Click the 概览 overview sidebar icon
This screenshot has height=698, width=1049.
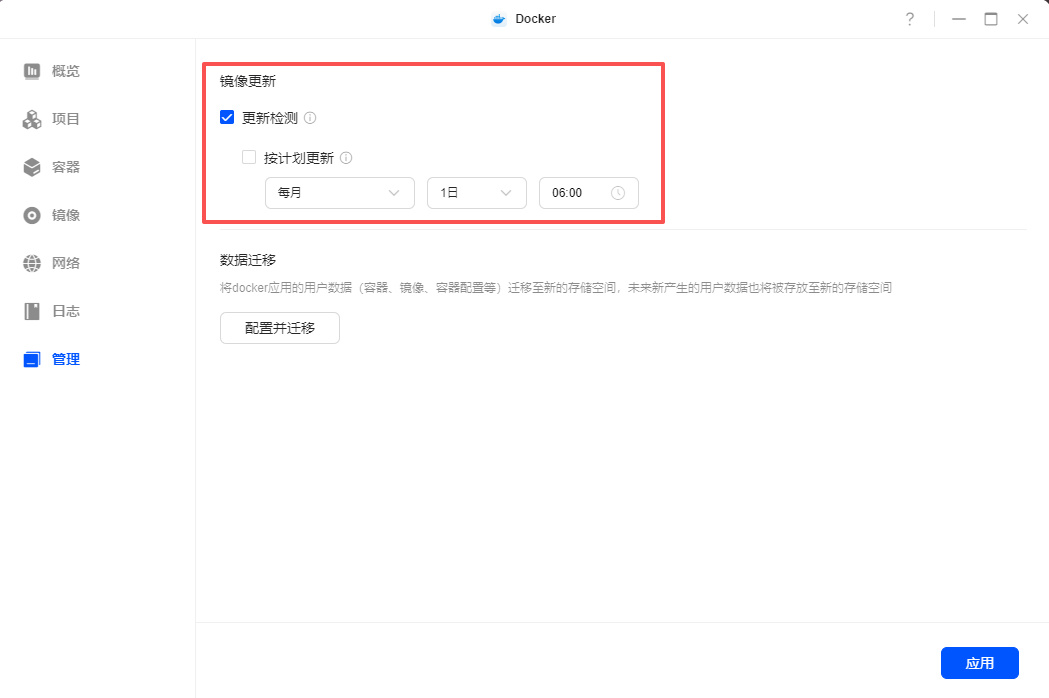(x=31, y=71)
